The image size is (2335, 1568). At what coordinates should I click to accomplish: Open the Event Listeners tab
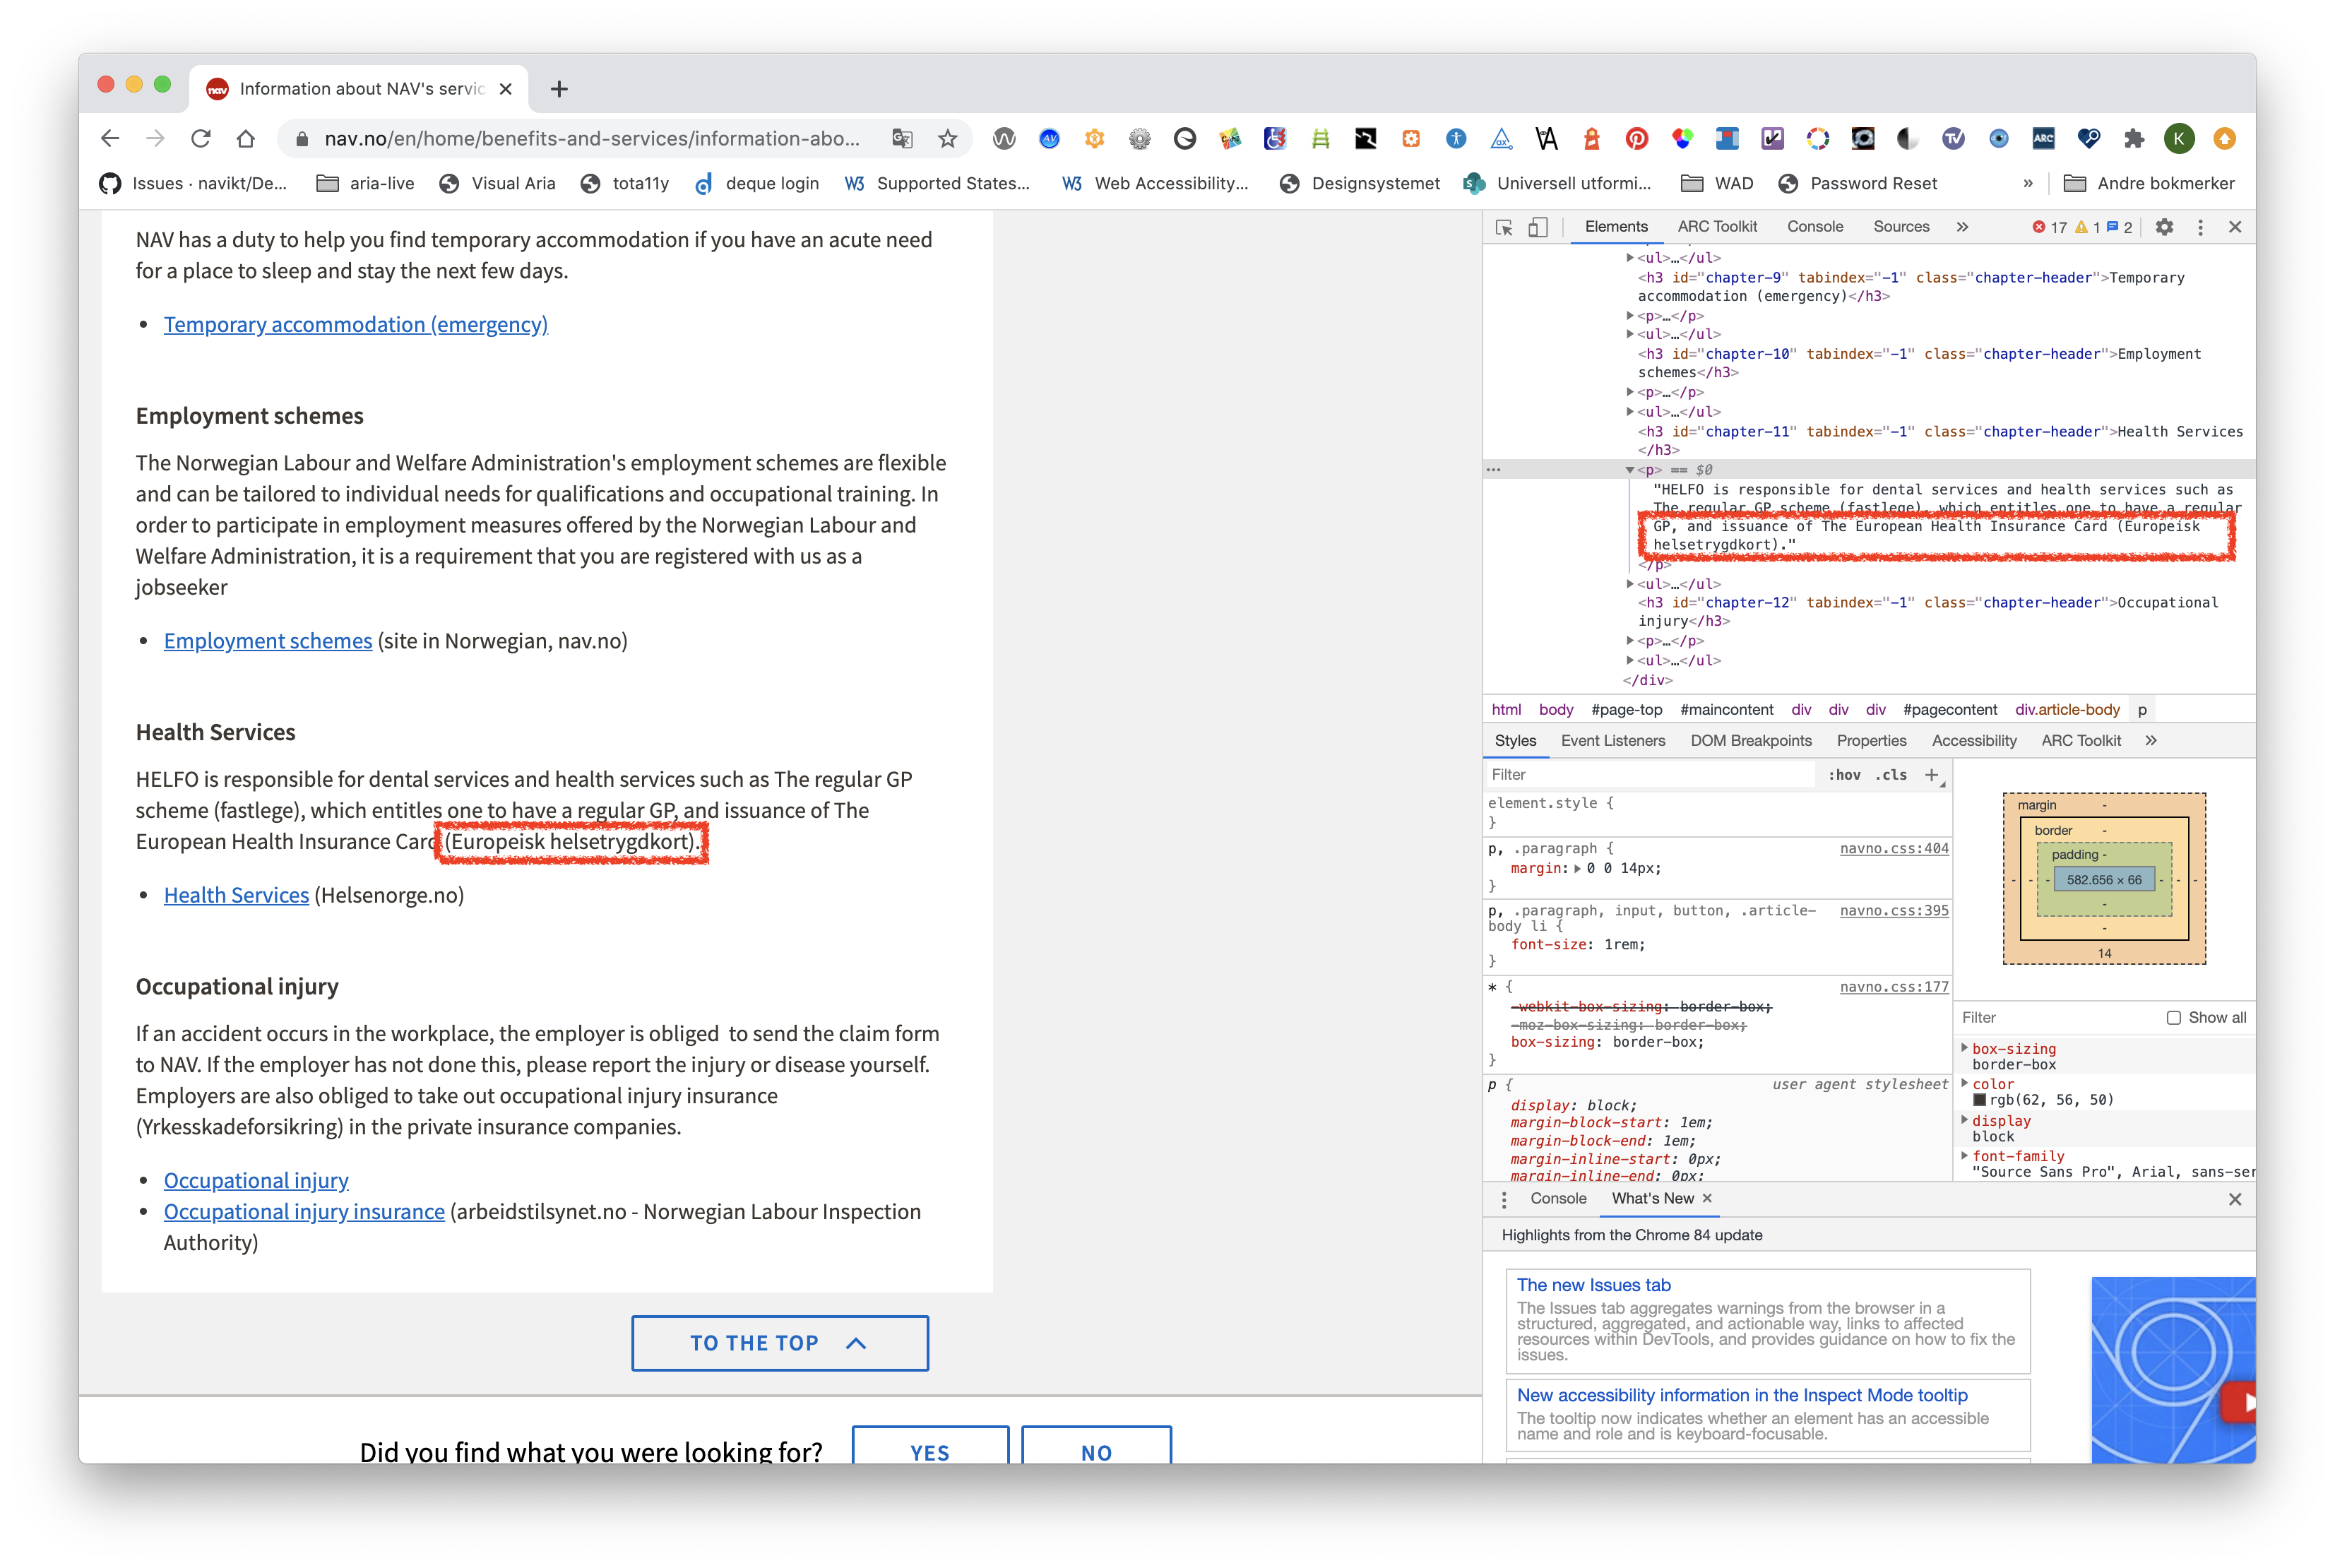click(x=1612, y=741)
